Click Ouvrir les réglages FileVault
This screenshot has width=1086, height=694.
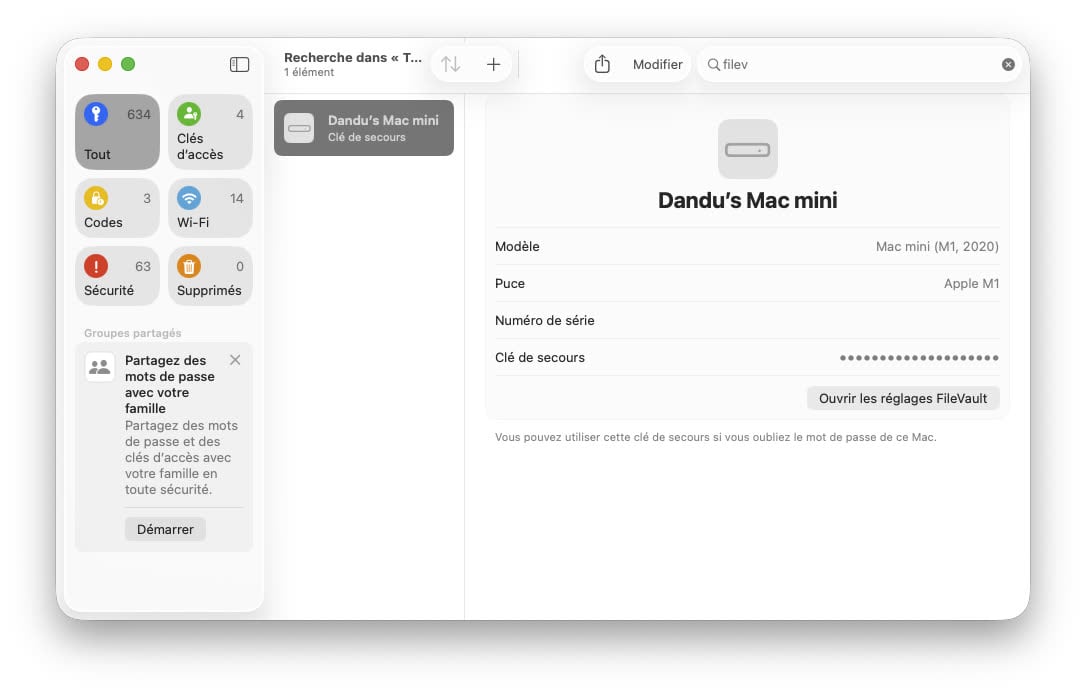[902, 398]
